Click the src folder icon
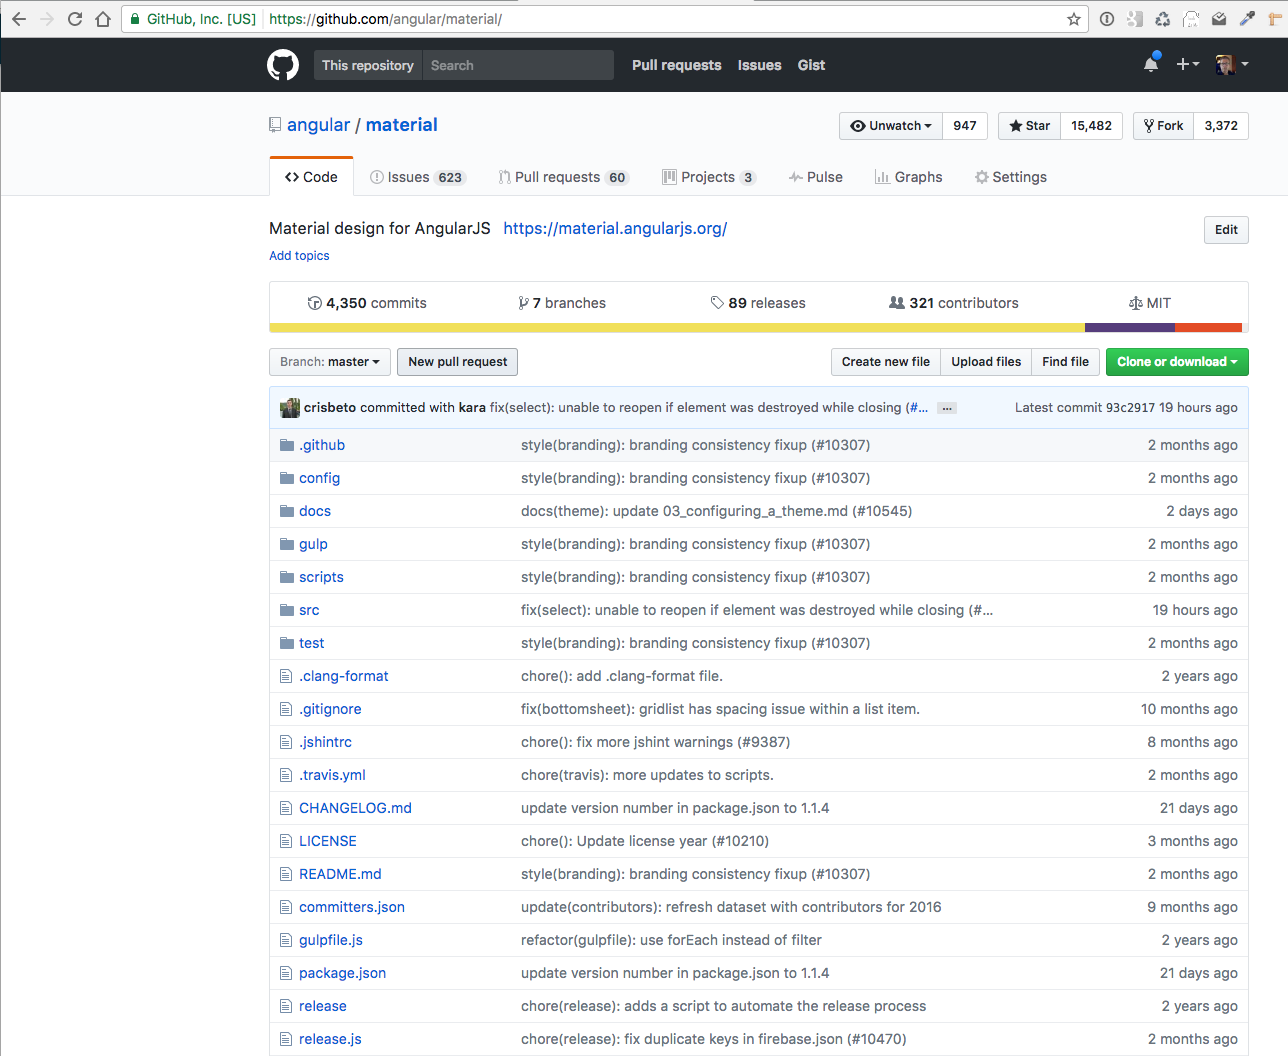 [x=287, y=610]
